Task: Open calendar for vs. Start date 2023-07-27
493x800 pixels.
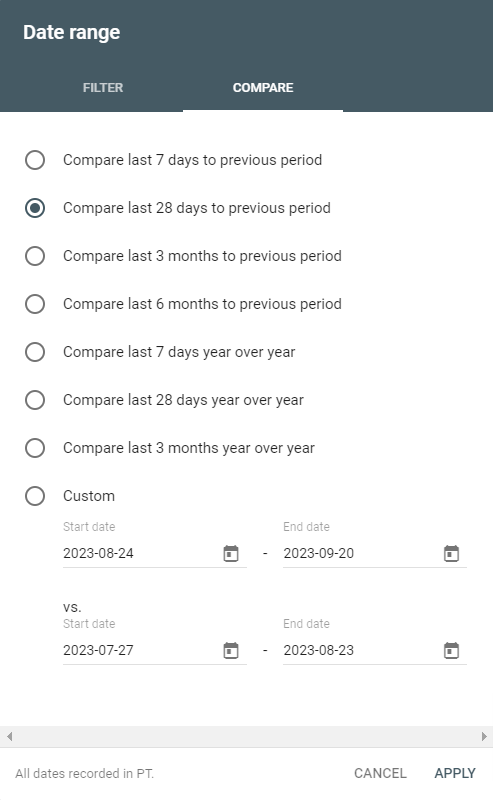Action: tap(231, 650)
